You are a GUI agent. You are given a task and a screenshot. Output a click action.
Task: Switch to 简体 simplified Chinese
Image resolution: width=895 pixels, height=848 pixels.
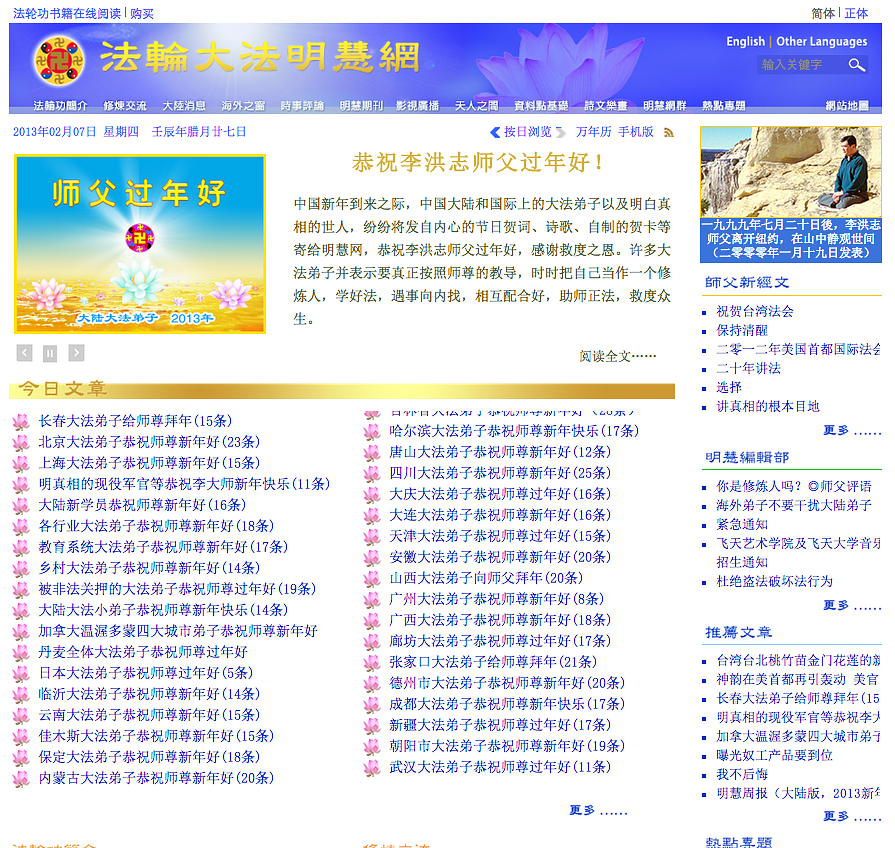pyautogui.click(x=823, y=13)
